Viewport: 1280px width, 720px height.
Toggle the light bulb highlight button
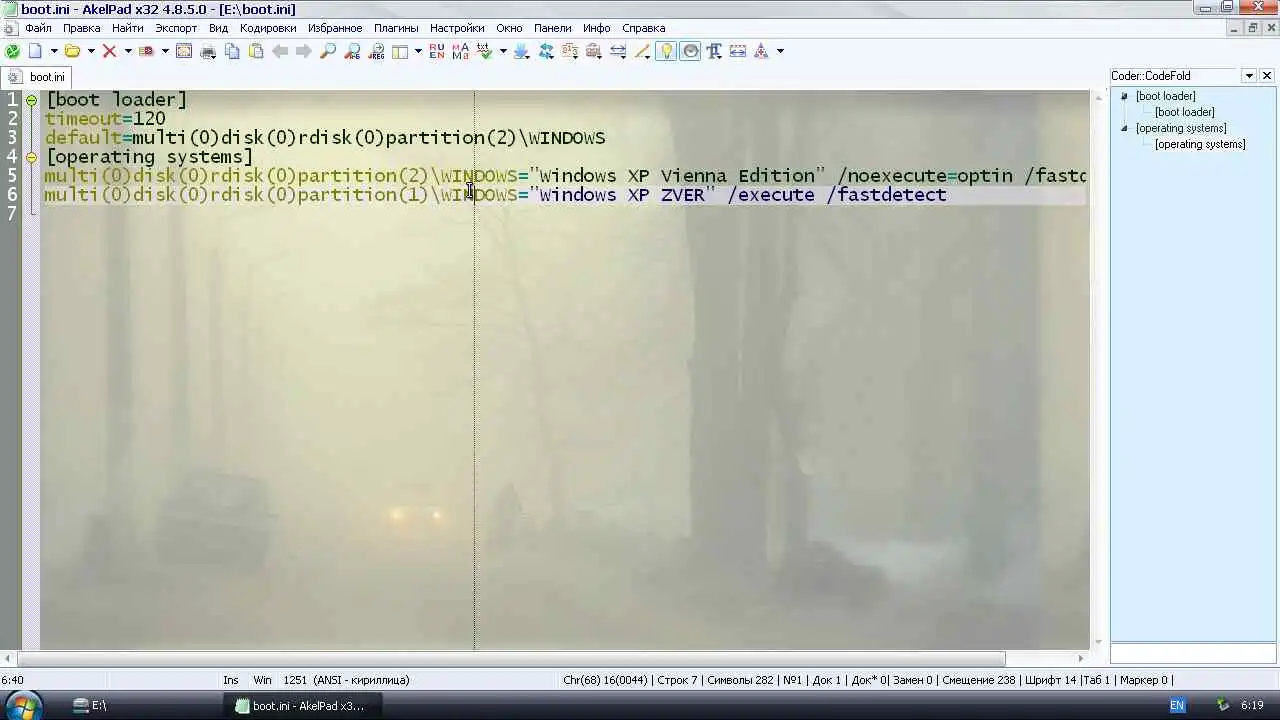[666, 51]
